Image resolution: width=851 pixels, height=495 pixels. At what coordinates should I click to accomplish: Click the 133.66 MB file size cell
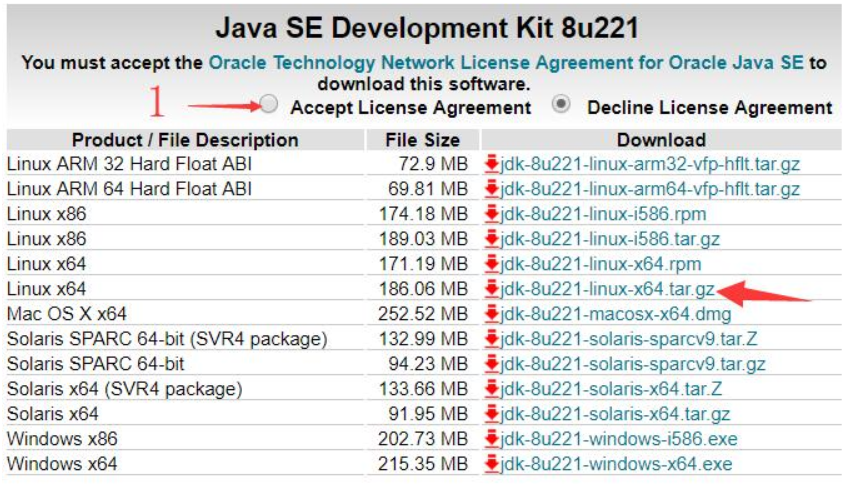click(x=423, y=389)
